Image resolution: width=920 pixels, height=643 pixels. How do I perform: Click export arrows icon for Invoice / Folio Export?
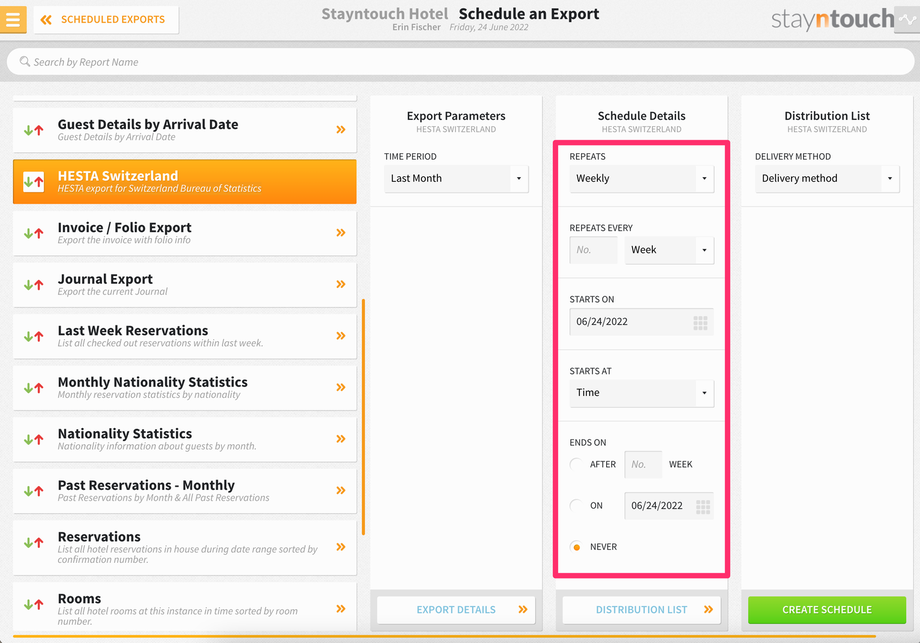(34, 233)
